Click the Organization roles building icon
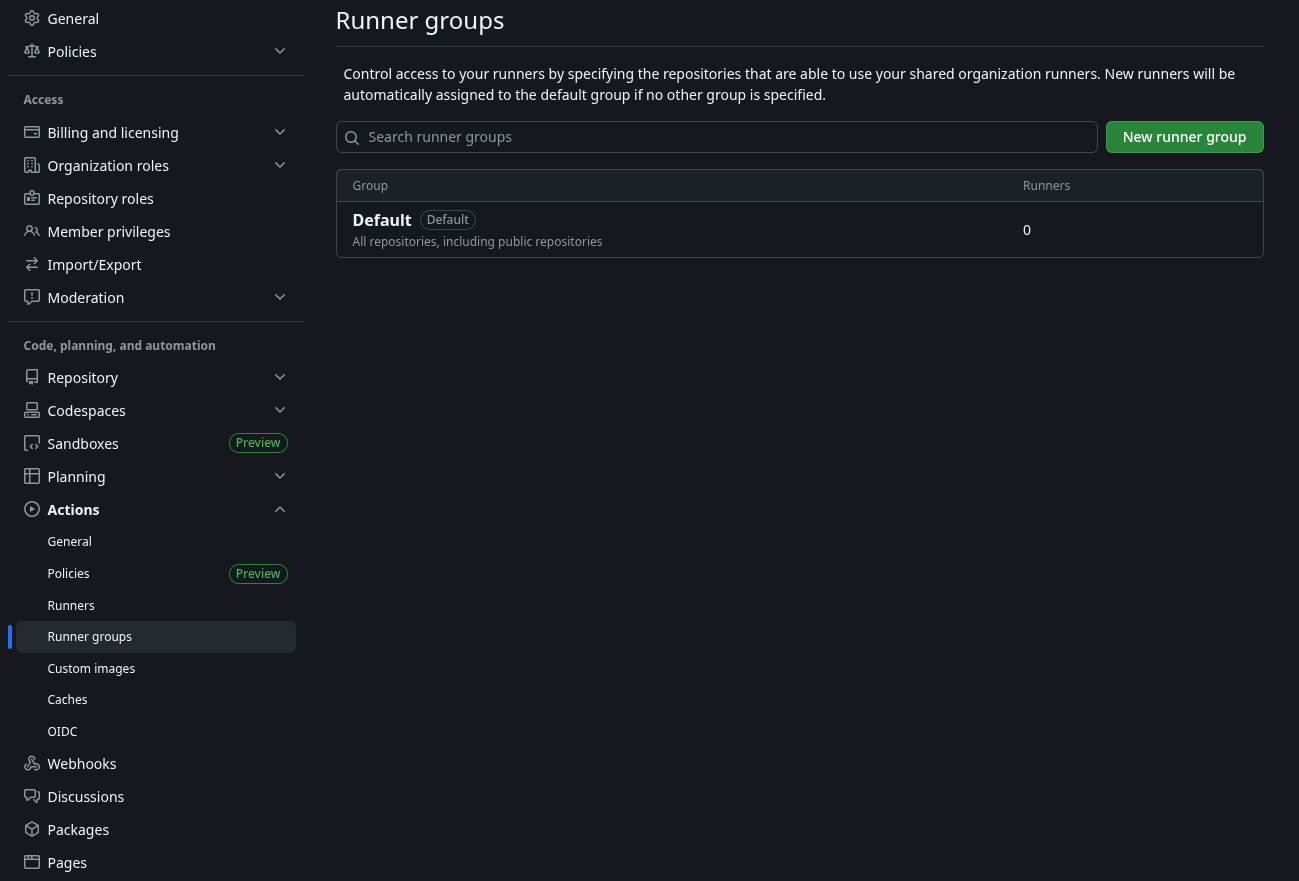This screenshot has width=1299, height=881. click(x=32, y=165)
